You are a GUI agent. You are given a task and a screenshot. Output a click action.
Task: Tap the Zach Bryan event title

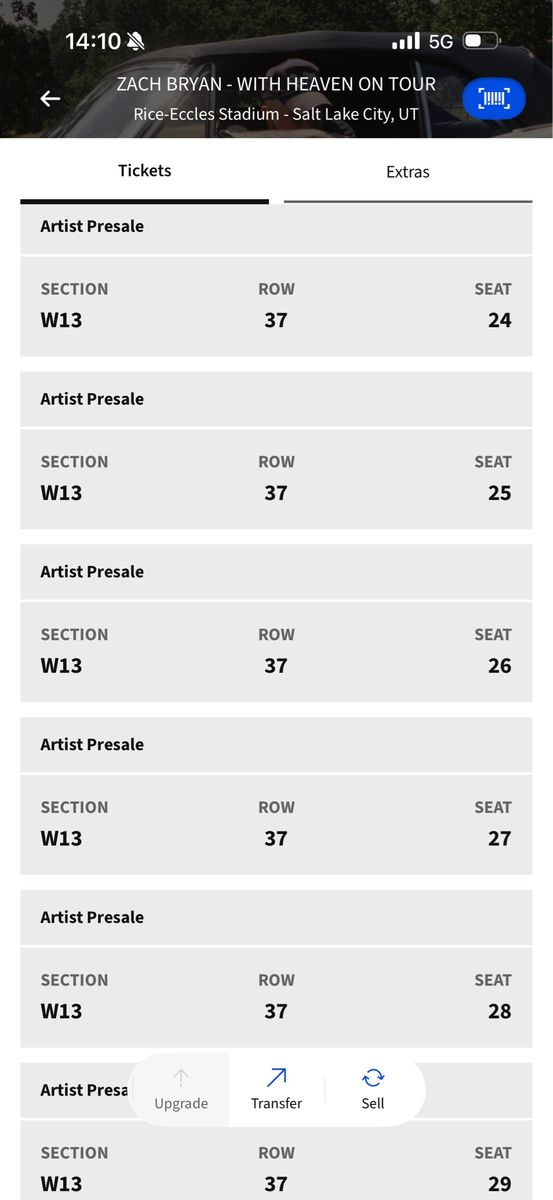tap(276, 84)
